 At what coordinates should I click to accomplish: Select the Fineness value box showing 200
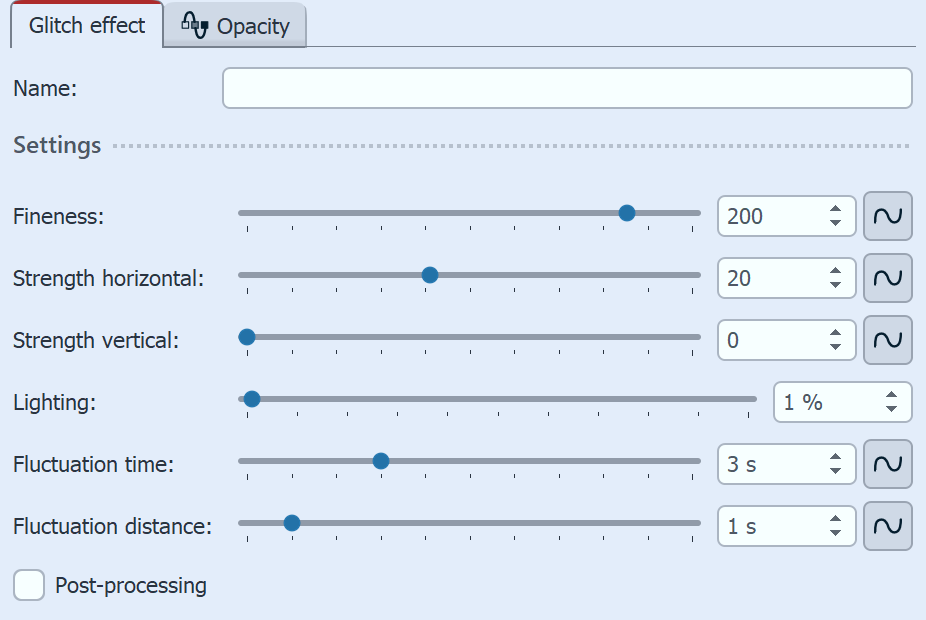pos(770,216)
